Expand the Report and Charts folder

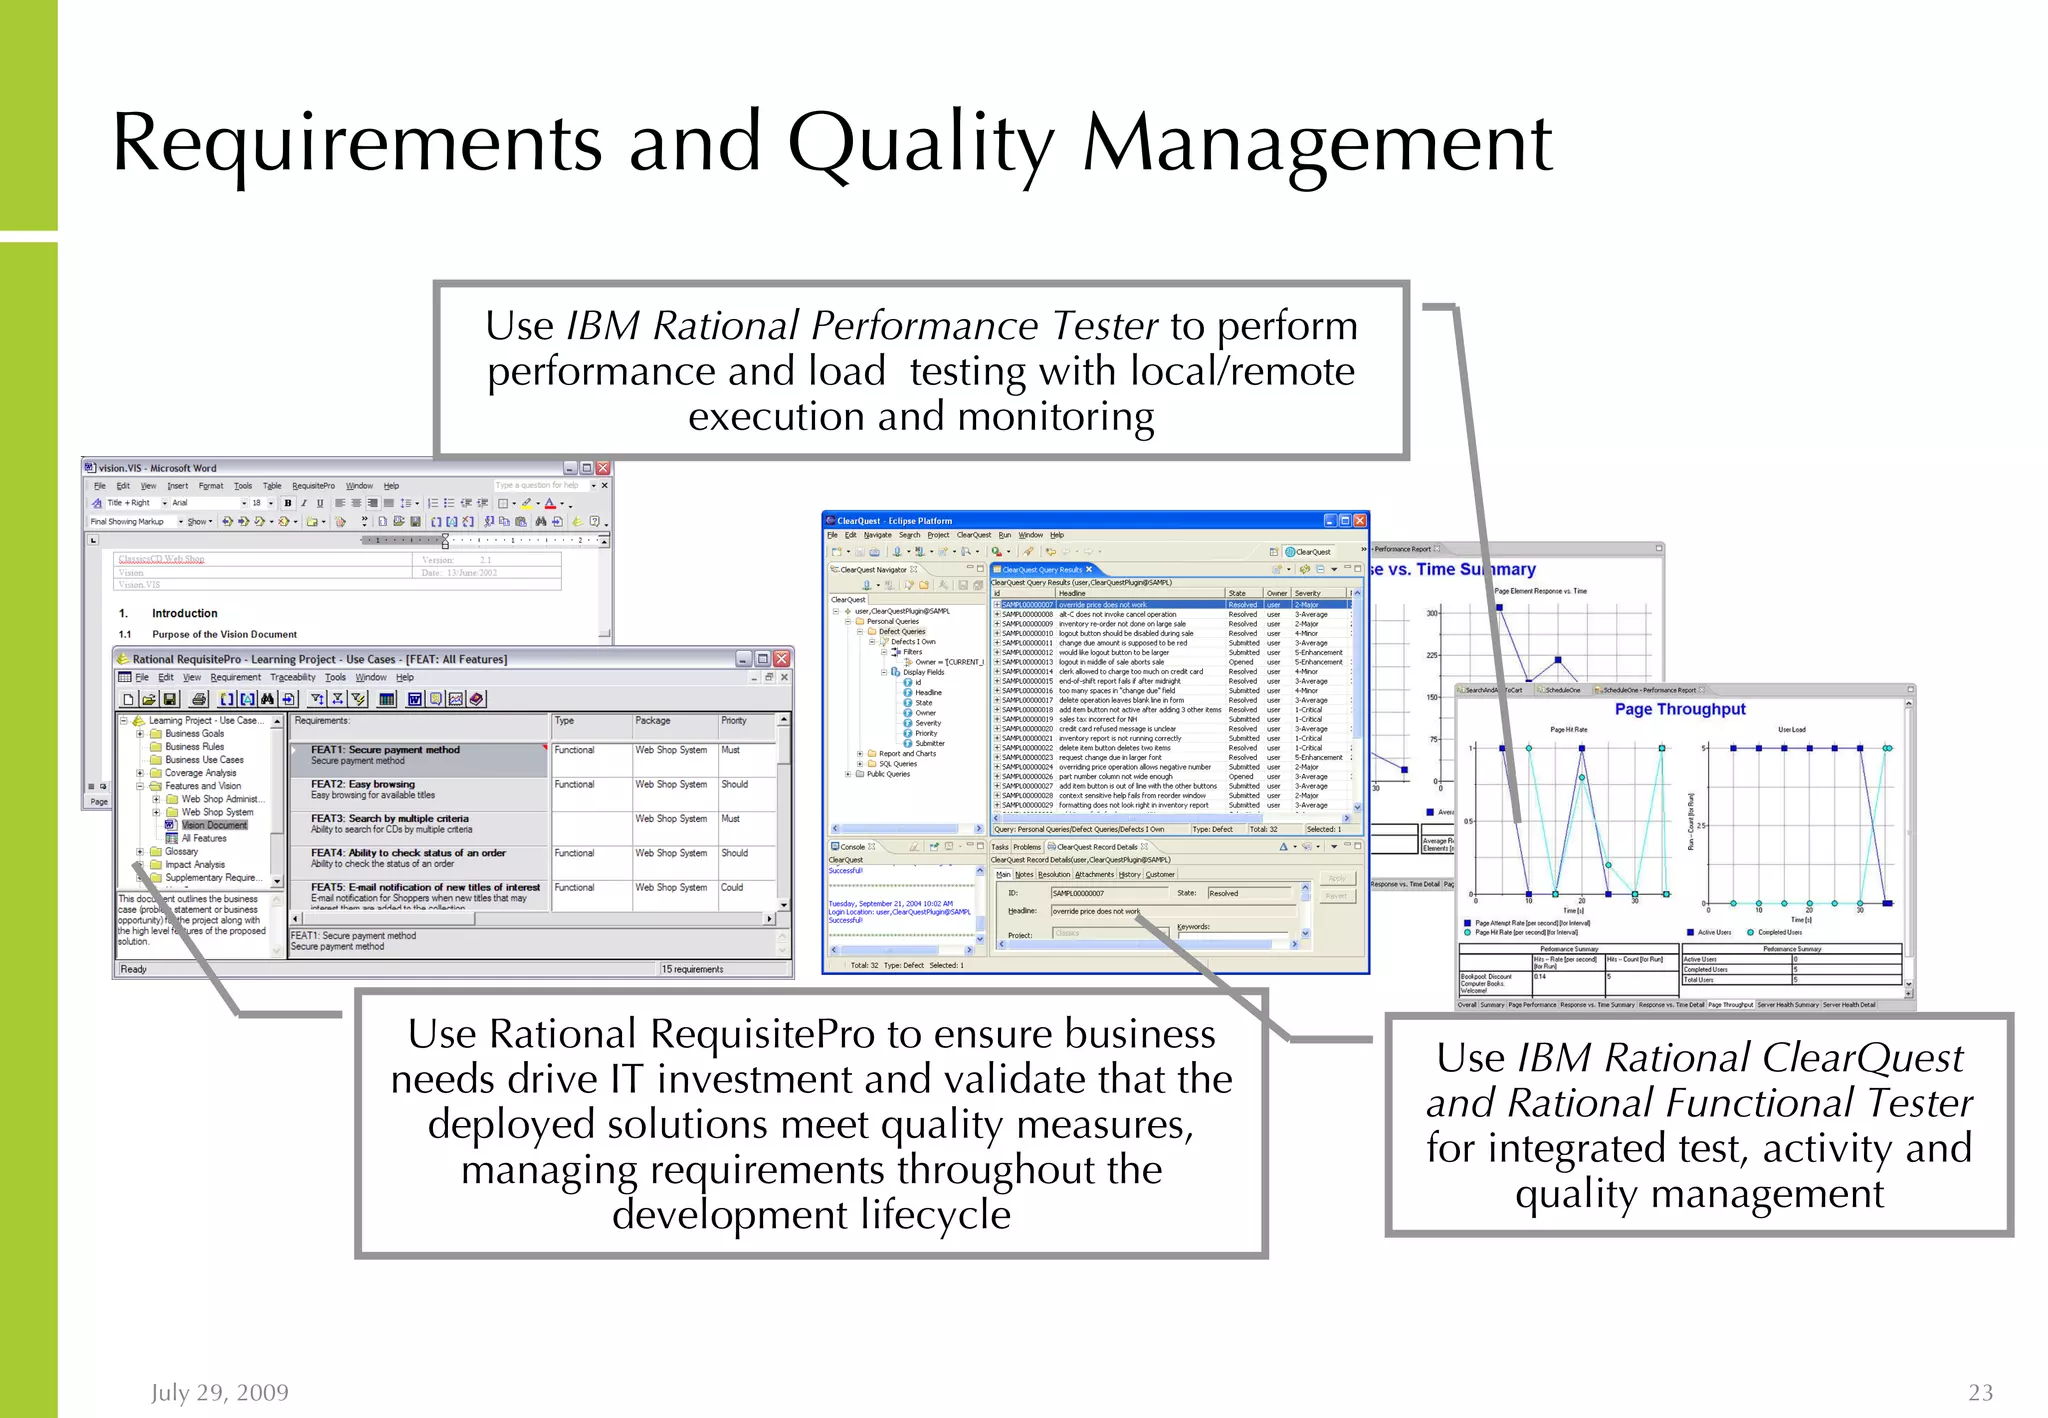pyautogui.click(x=859, y=754)
